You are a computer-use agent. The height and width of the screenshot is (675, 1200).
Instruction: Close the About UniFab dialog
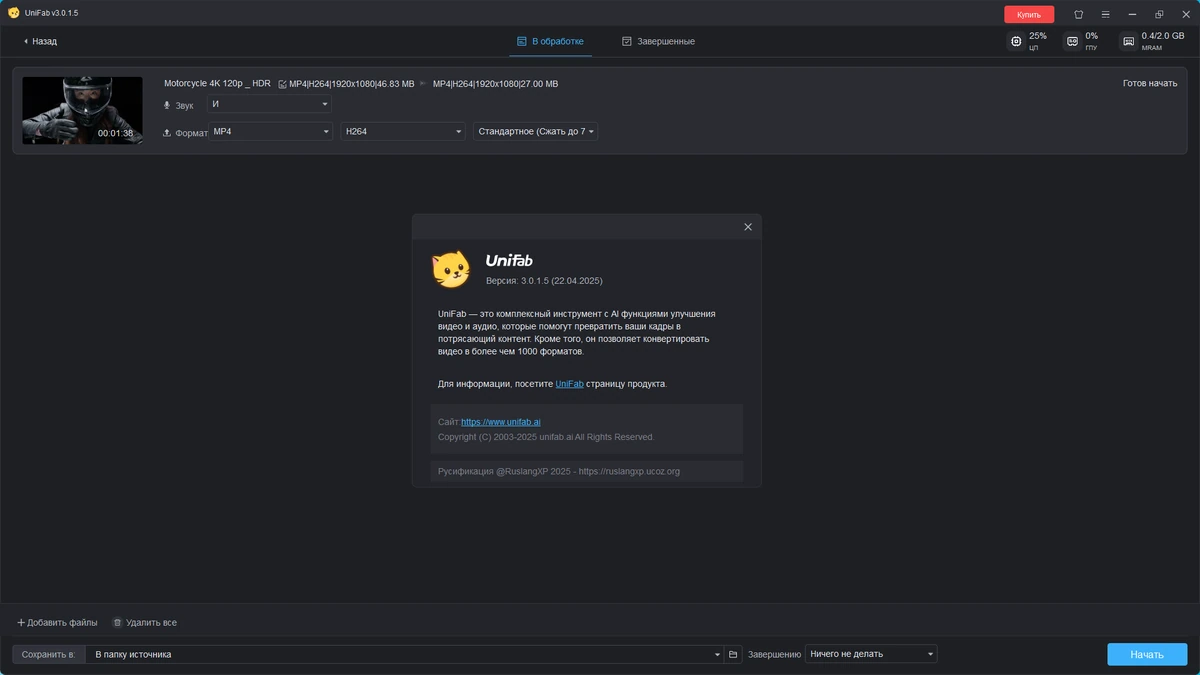(x=748, y=227)
